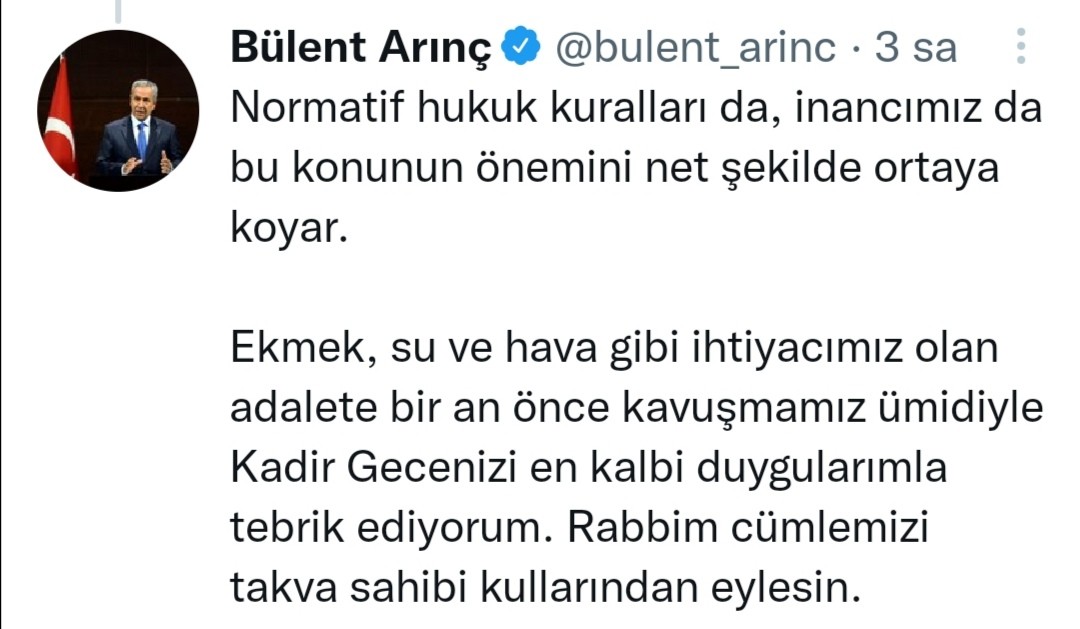Open the @bulent_arinc handle link
Viewport: 1080px width, 629px height.
click(x=695, y=47)
